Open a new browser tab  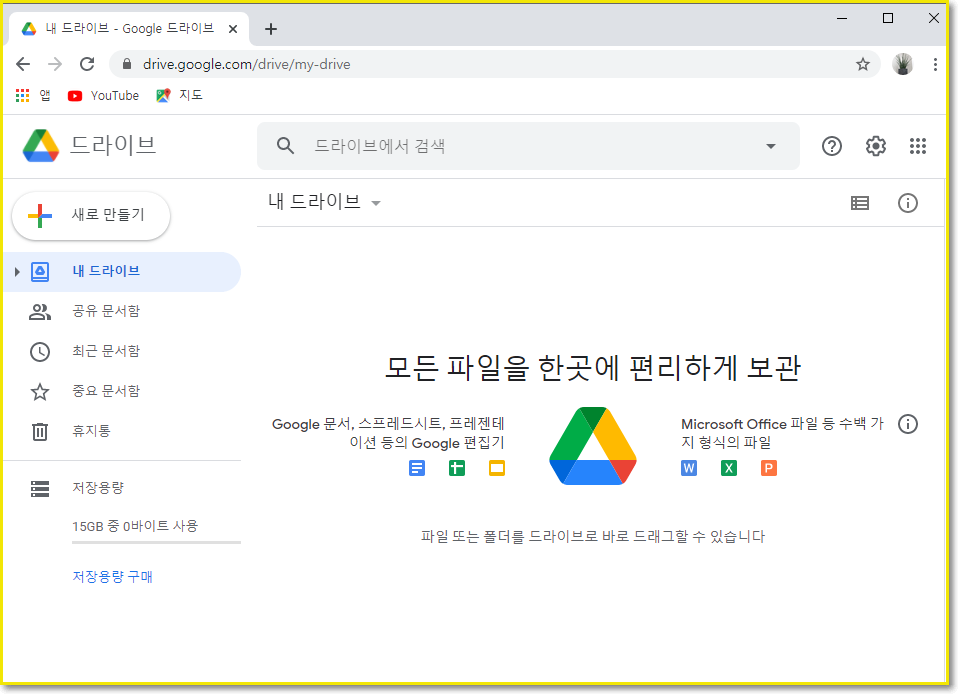pyautogui.click(x=271, y=29)
